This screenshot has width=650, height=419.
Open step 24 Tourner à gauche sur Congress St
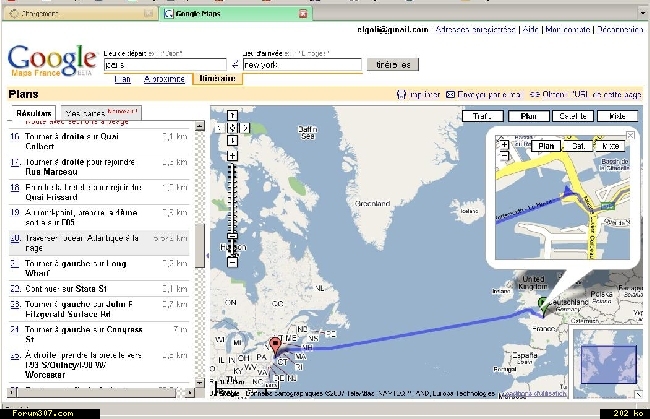click(99, 334)
